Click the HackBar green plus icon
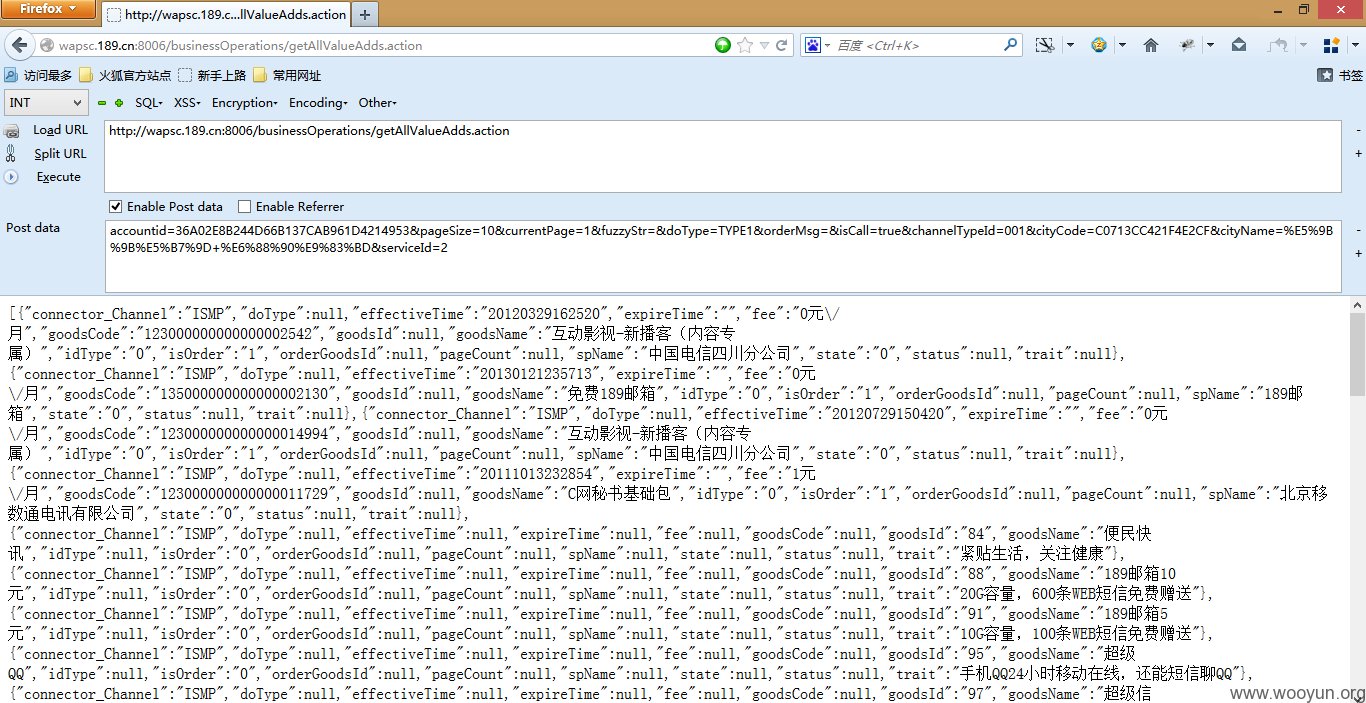This screenshot has height=703, width=1366. click(119, 103)
